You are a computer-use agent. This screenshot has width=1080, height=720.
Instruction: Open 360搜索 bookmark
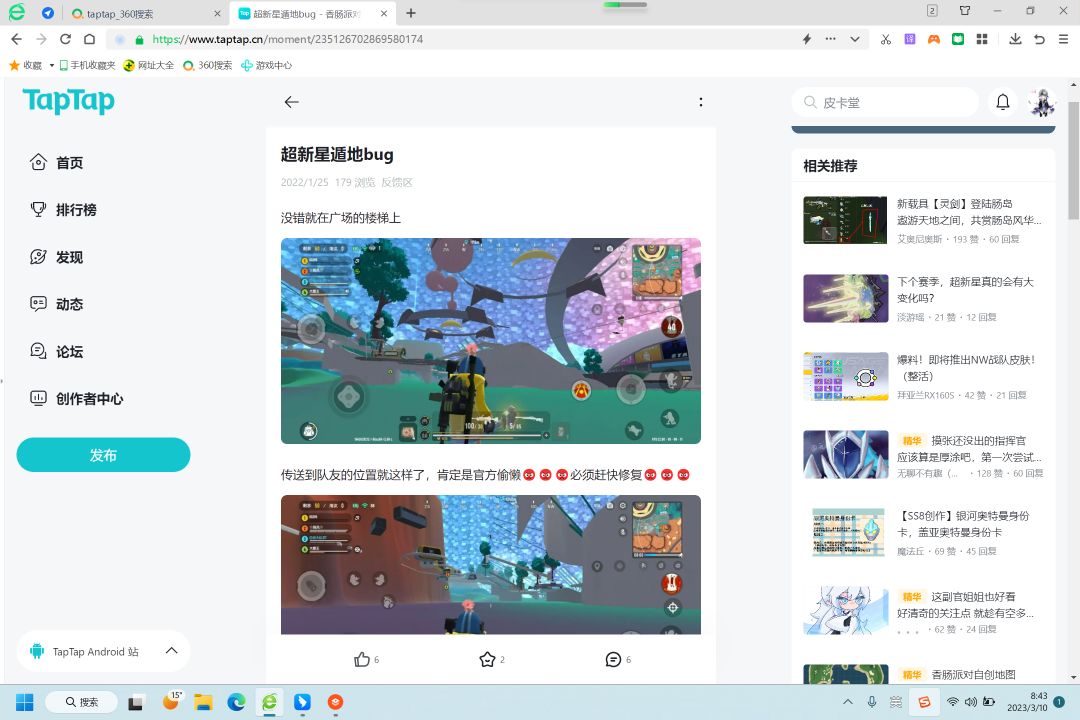click(207, 65)
